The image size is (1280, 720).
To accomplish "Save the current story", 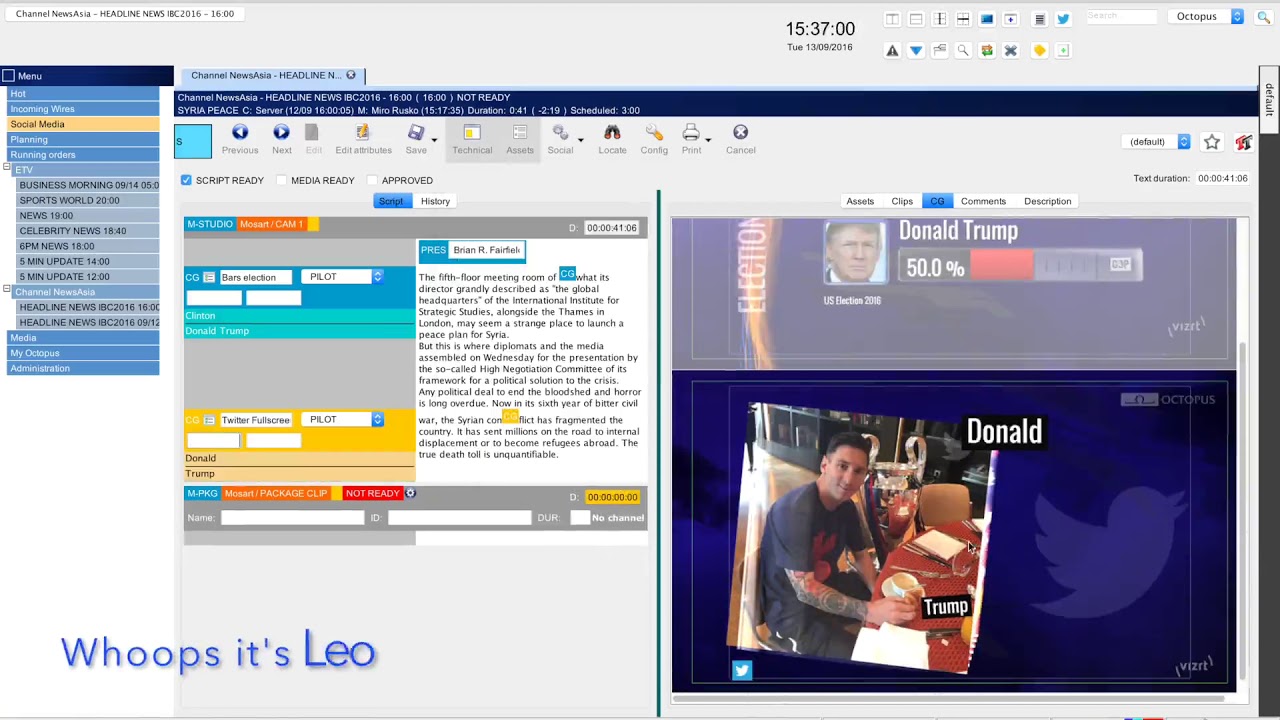I will coord(416,140).
